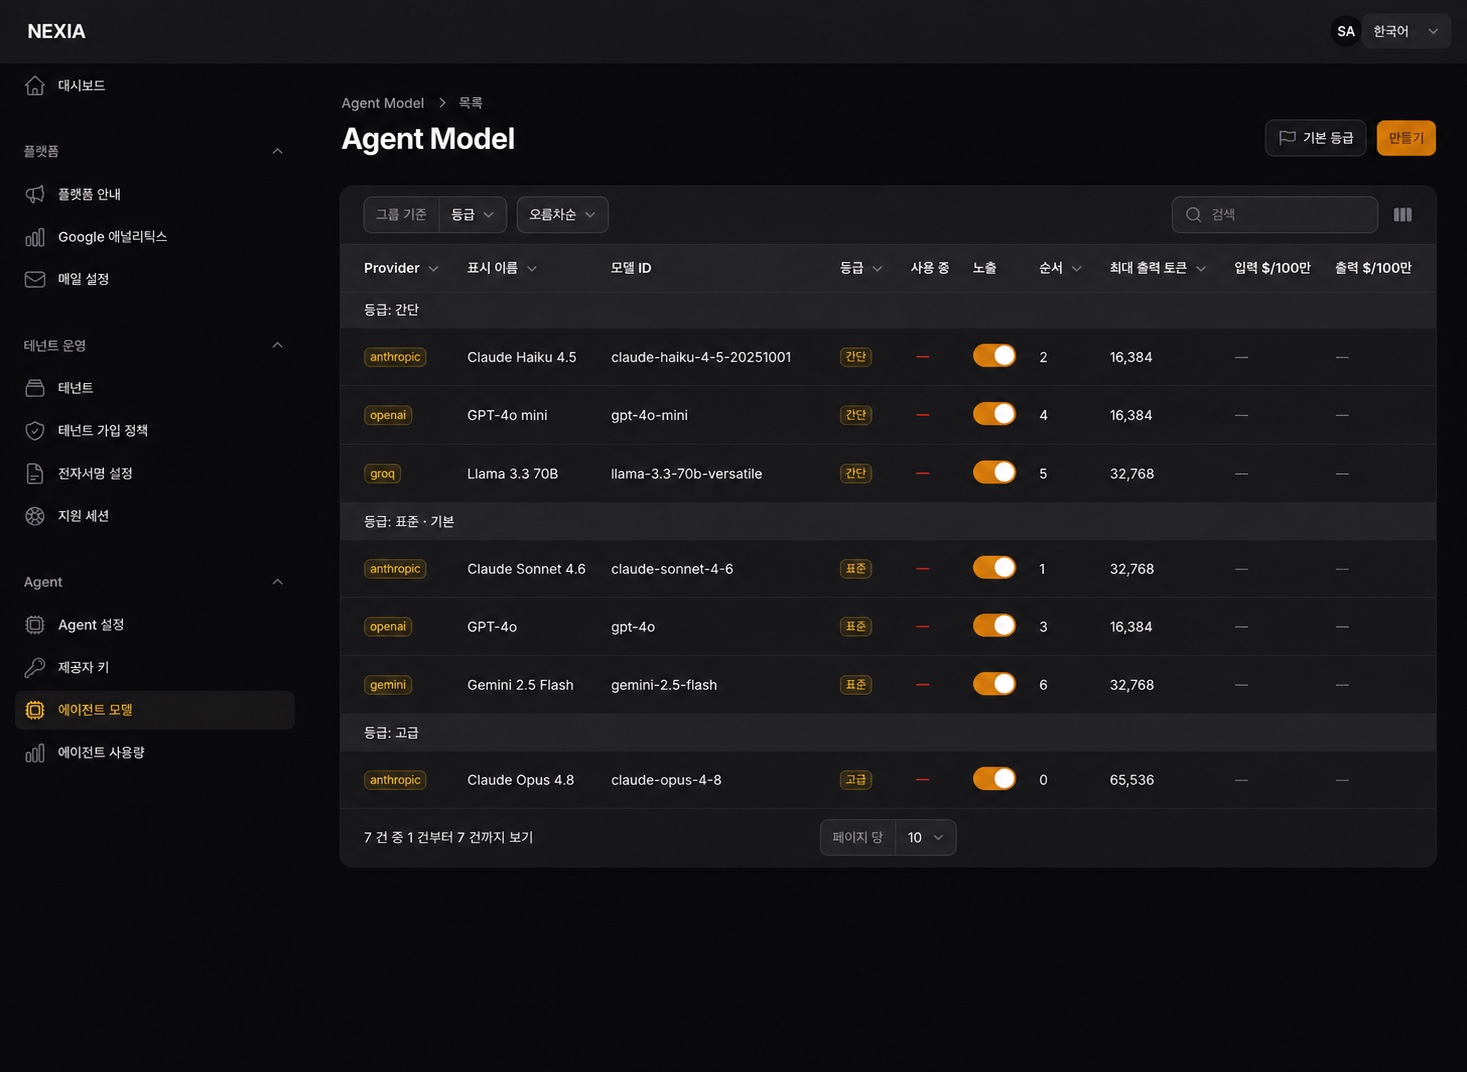Sort by 표시 이름 column header
This screenshot has height=1072, width=1467.
pyautogui.click(x=502, y=268)
